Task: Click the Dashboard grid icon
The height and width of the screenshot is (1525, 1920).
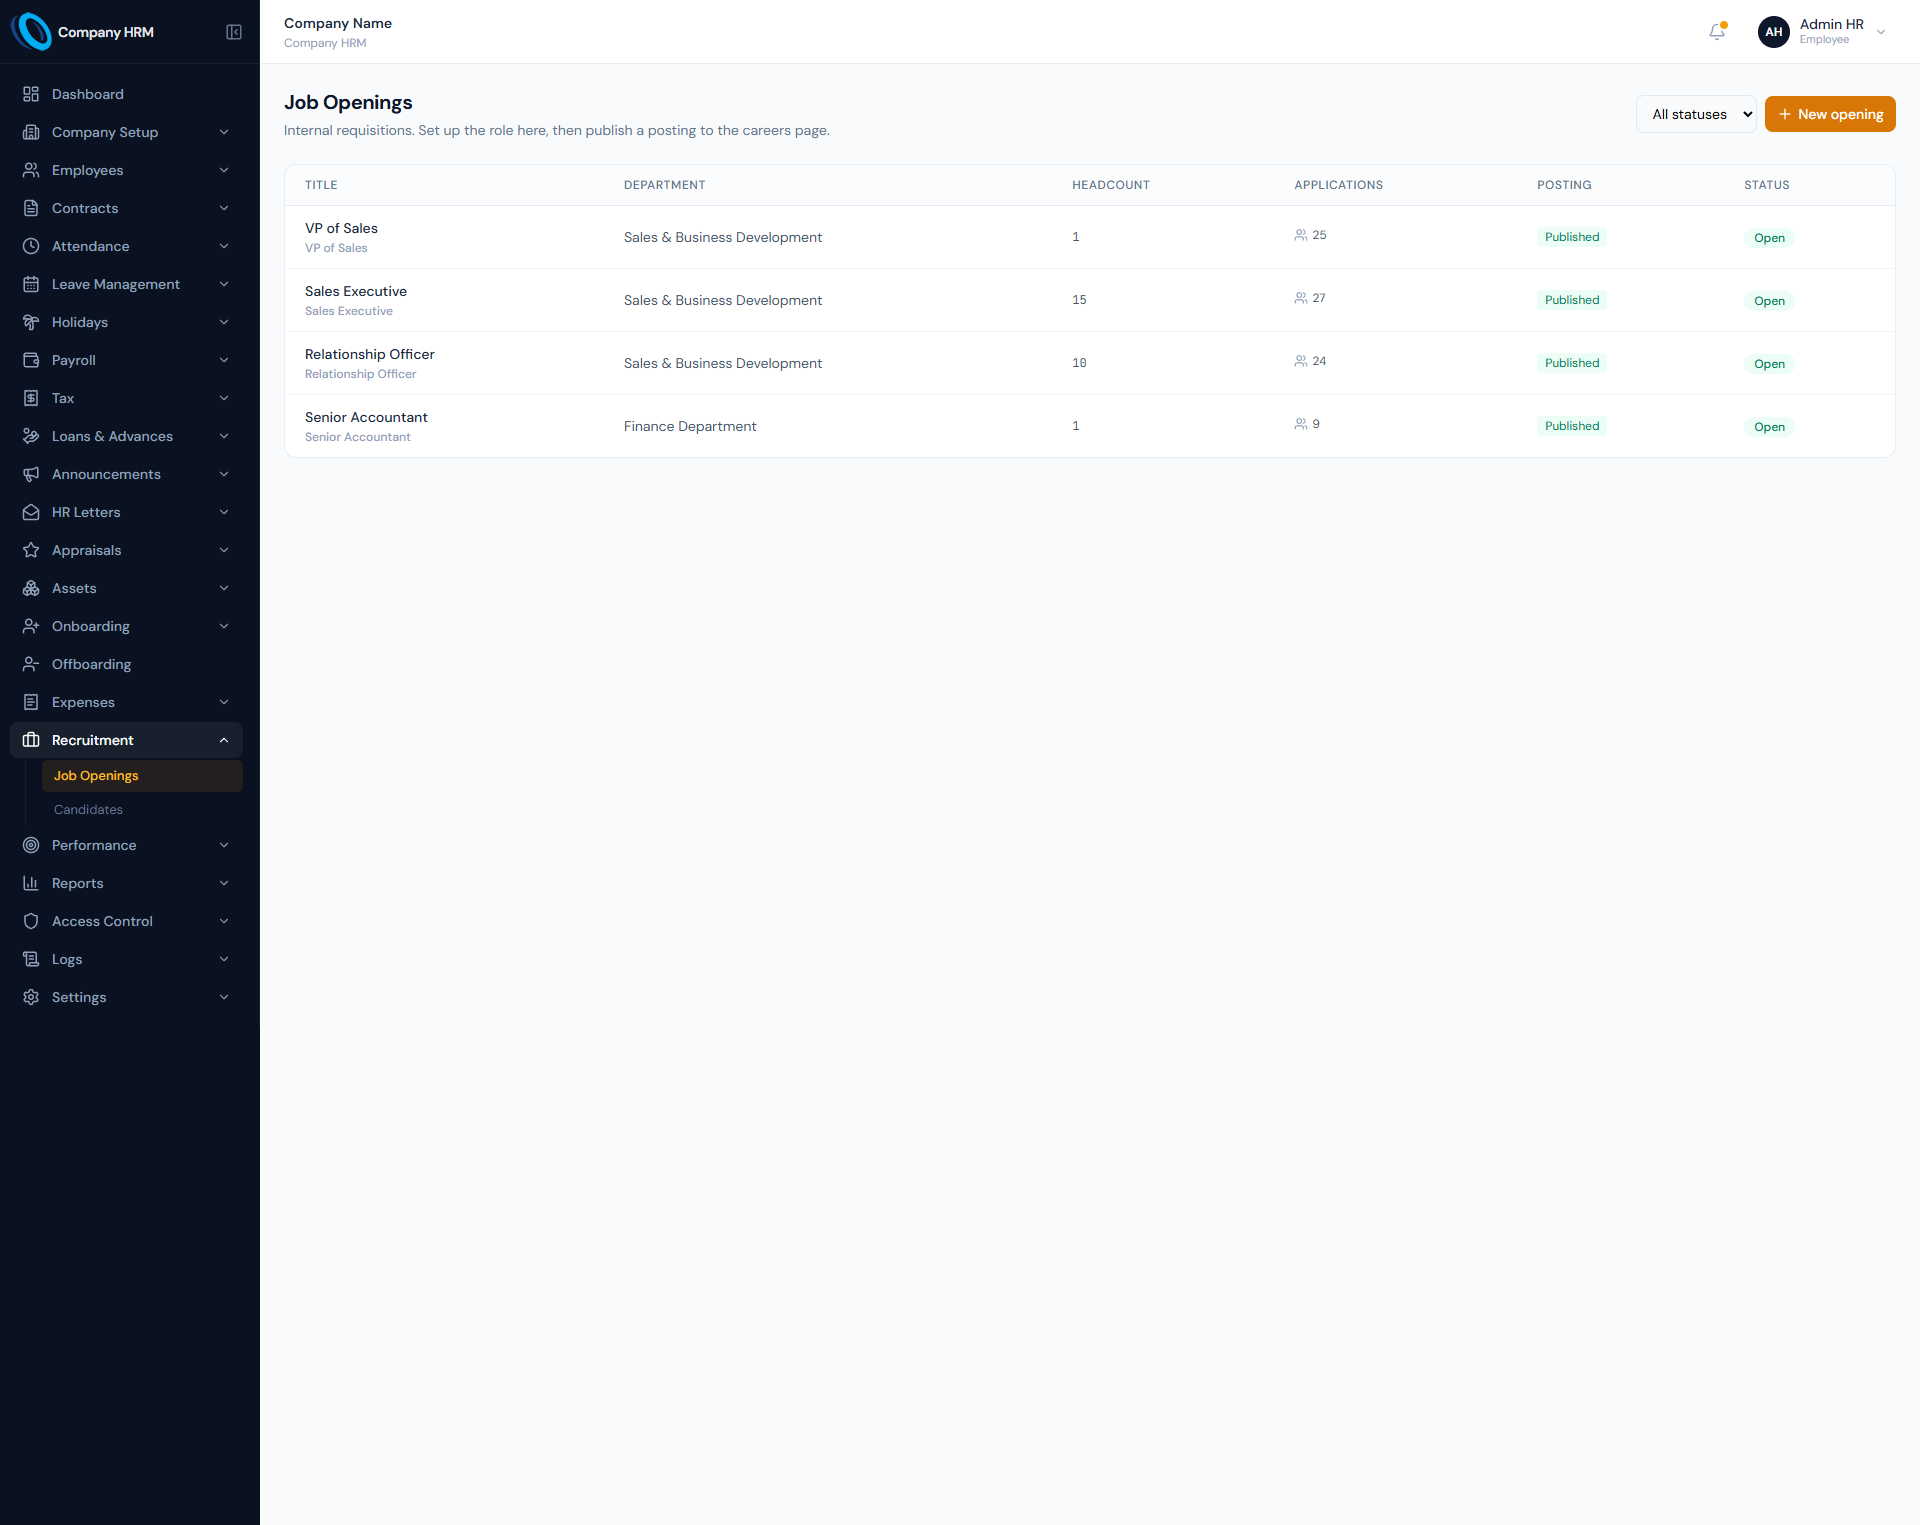Action: pyautogui.click(x=31, y=94)
